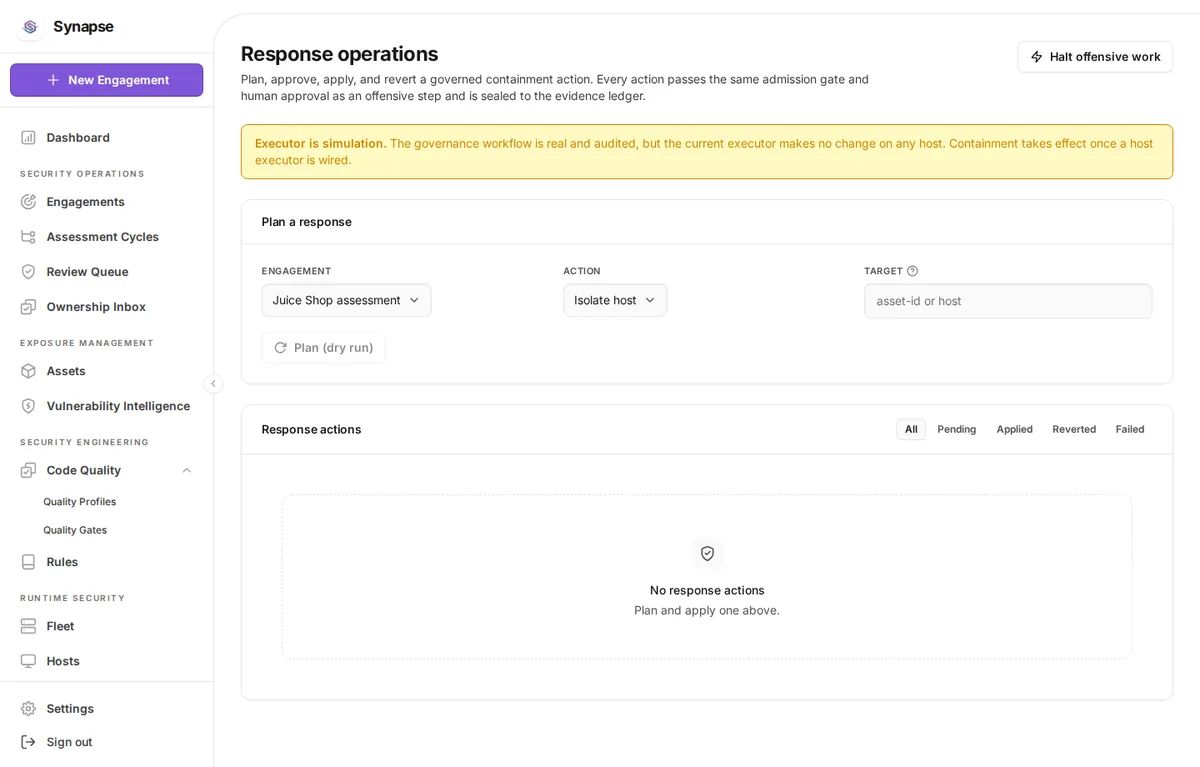Open Assessment Cycles
Viewport: 1200px width, 767px height.
point(107,237)
